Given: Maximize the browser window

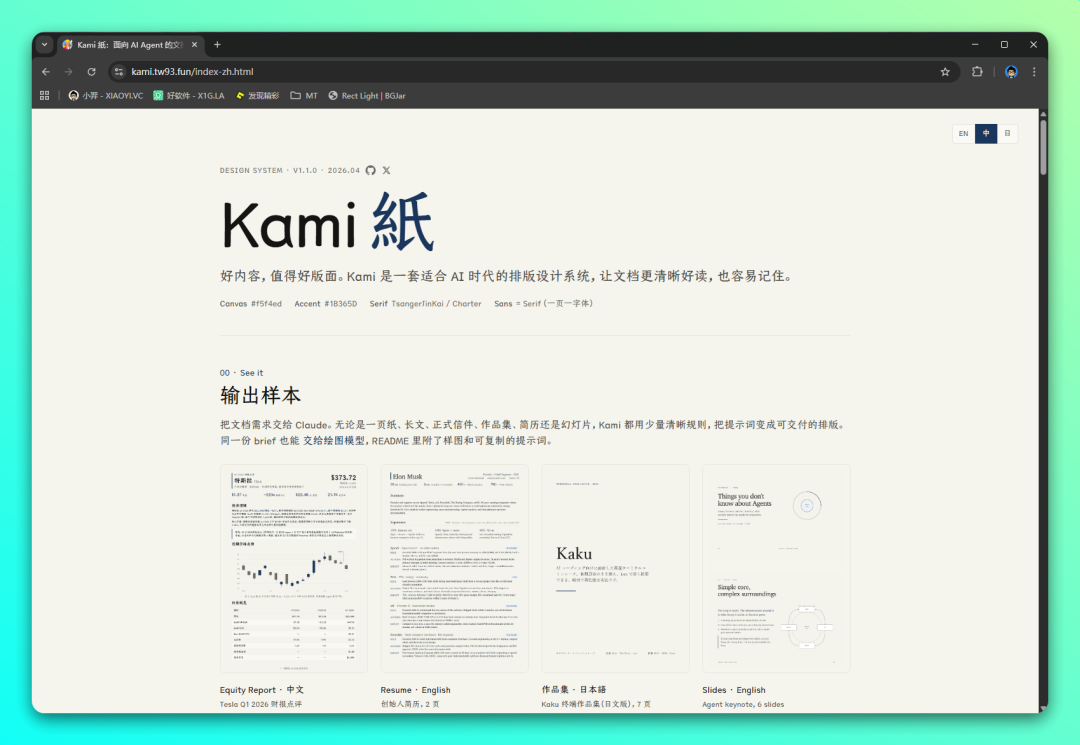Looking at the screenshot, I should click(x=1004, y=45).
